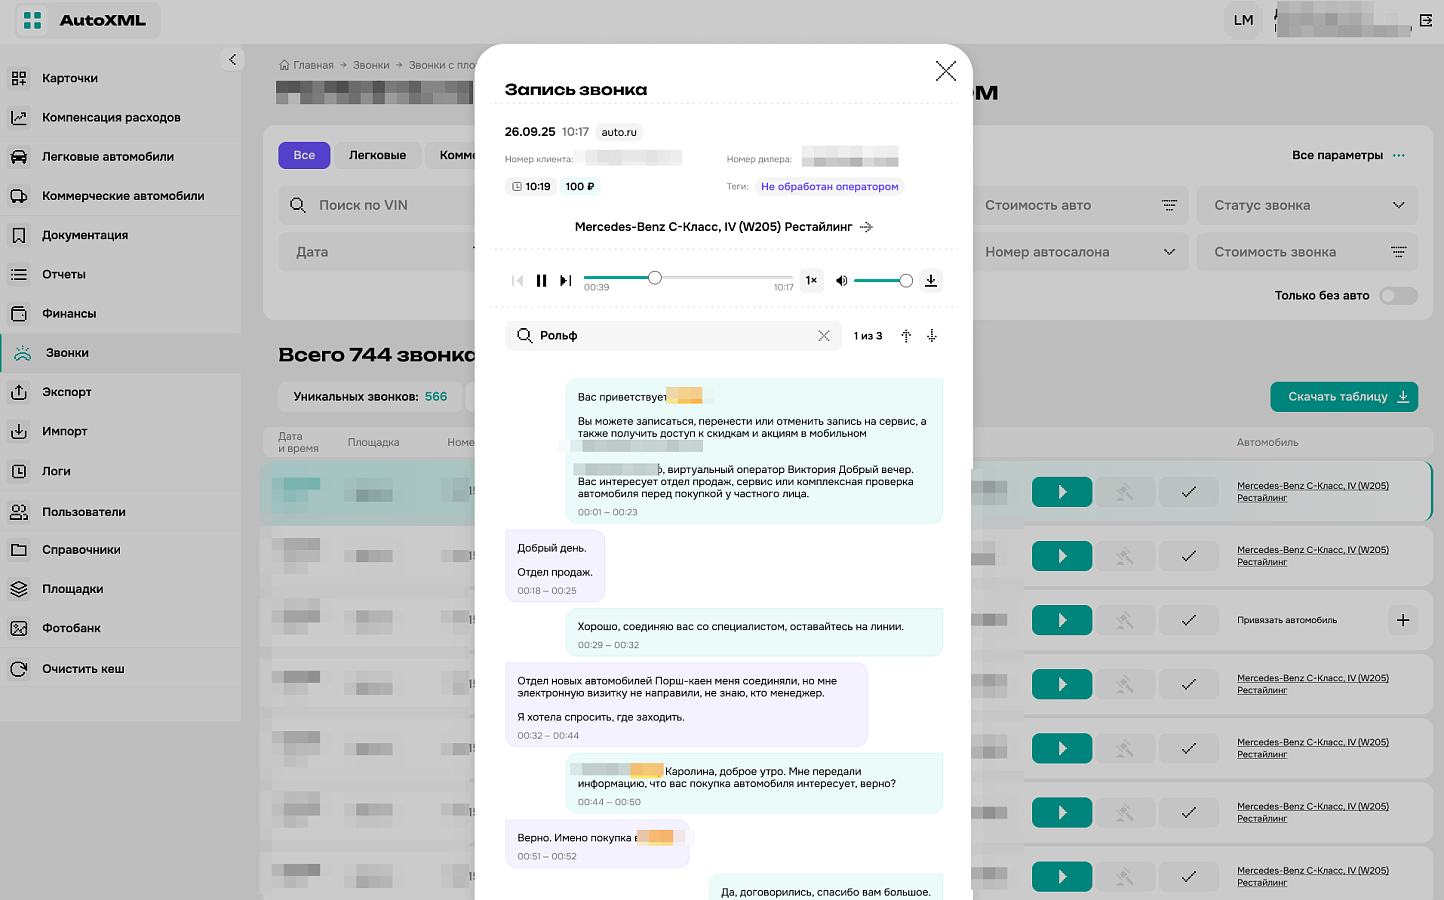Collapse the left sidebar panel
Image resolution: width=1444 pixels, height=900 pixels.
tap(232, 60)
